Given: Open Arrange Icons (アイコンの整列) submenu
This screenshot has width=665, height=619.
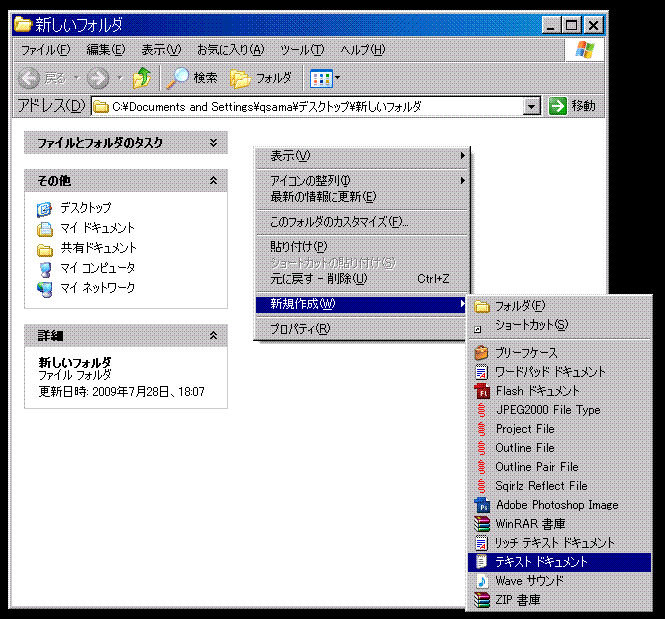Looking at the screenshot, I should pyautogui.click(x=362, y=181).
